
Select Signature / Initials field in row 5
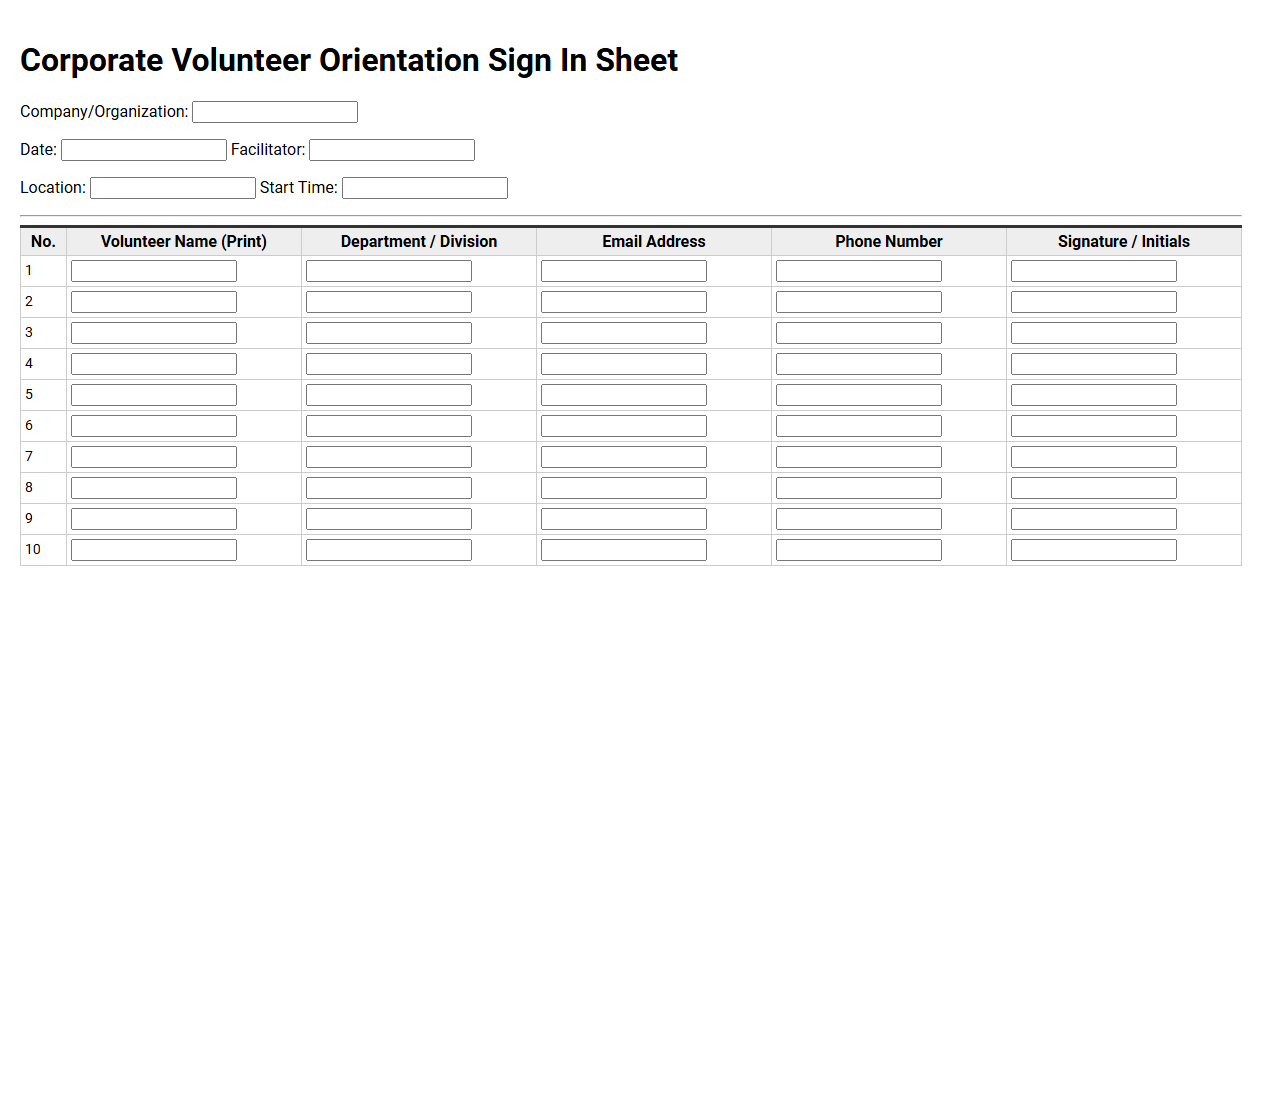(1094, 395)
